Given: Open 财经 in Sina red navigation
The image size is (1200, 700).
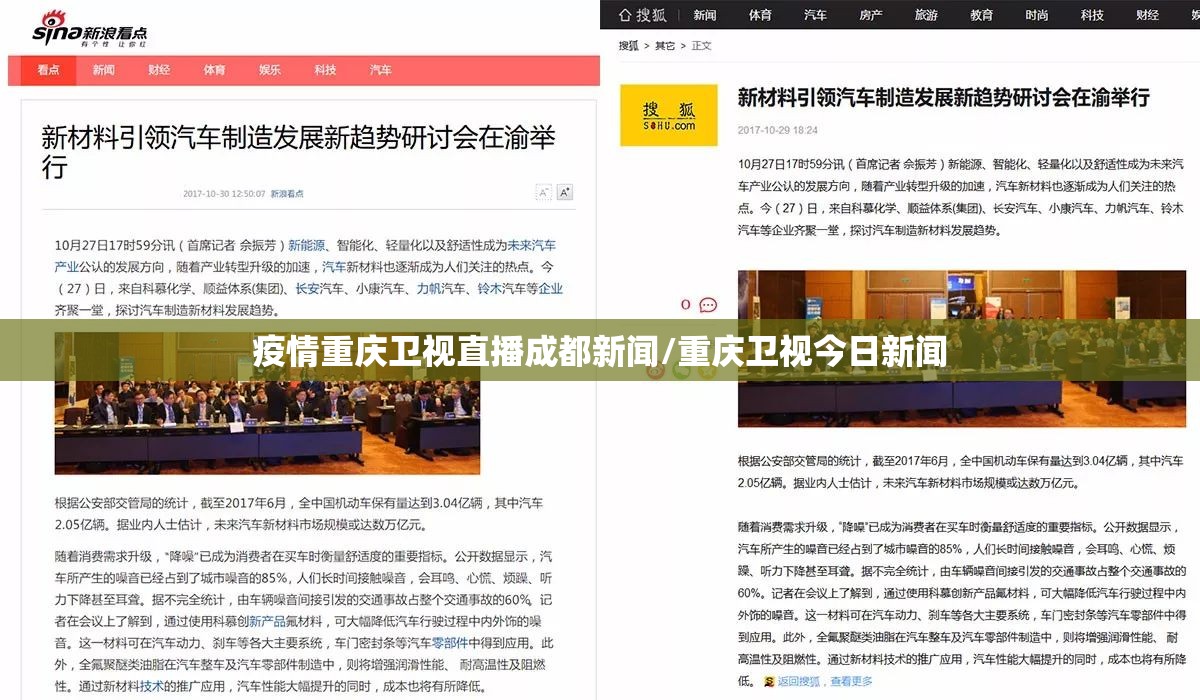Looking at the screenshot, I should coord(159,70).
